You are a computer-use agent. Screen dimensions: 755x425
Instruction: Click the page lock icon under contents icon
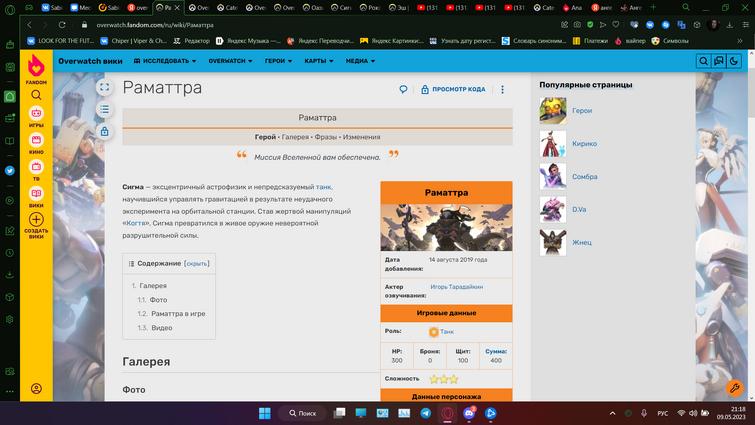point(104,131)
